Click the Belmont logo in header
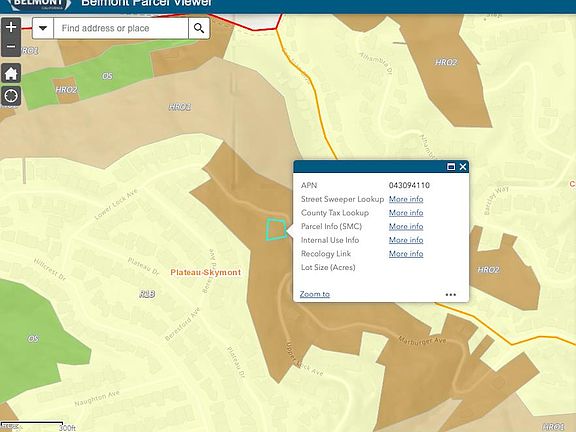Viewport: 576px width, 432px height. (39, 4)
